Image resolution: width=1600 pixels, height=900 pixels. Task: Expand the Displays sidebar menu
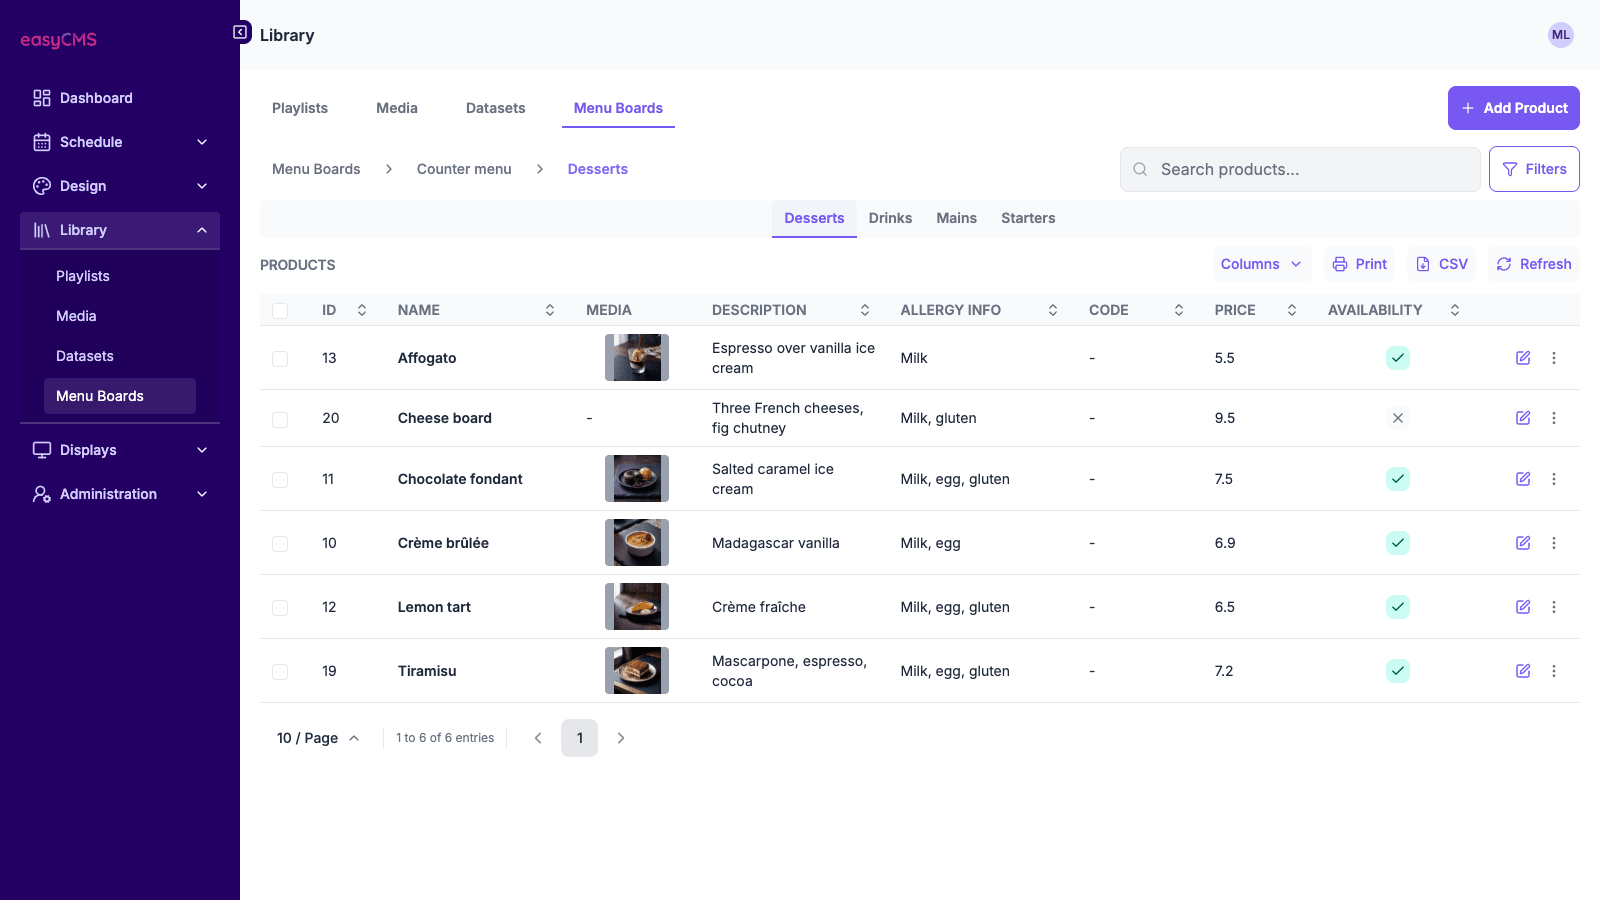120,450
